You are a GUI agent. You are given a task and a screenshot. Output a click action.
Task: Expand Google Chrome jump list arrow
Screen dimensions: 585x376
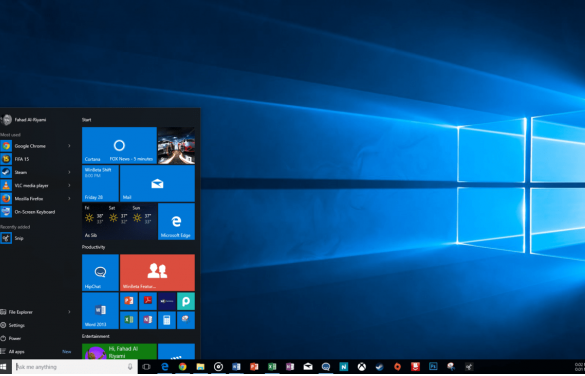tap(69, 146)
